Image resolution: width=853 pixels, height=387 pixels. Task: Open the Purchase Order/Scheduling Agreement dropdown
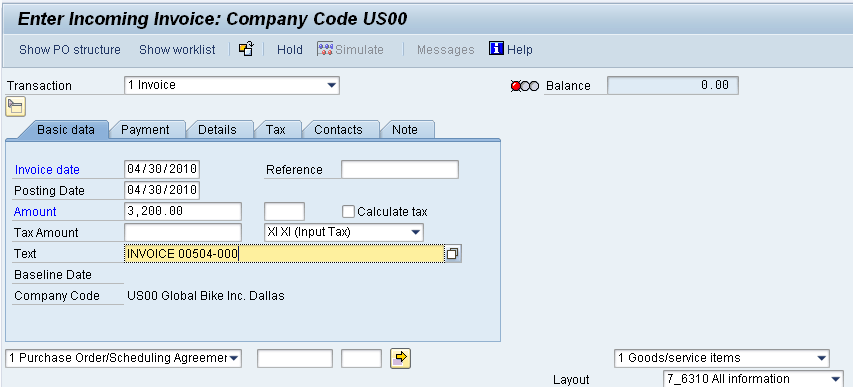[123, 358]
